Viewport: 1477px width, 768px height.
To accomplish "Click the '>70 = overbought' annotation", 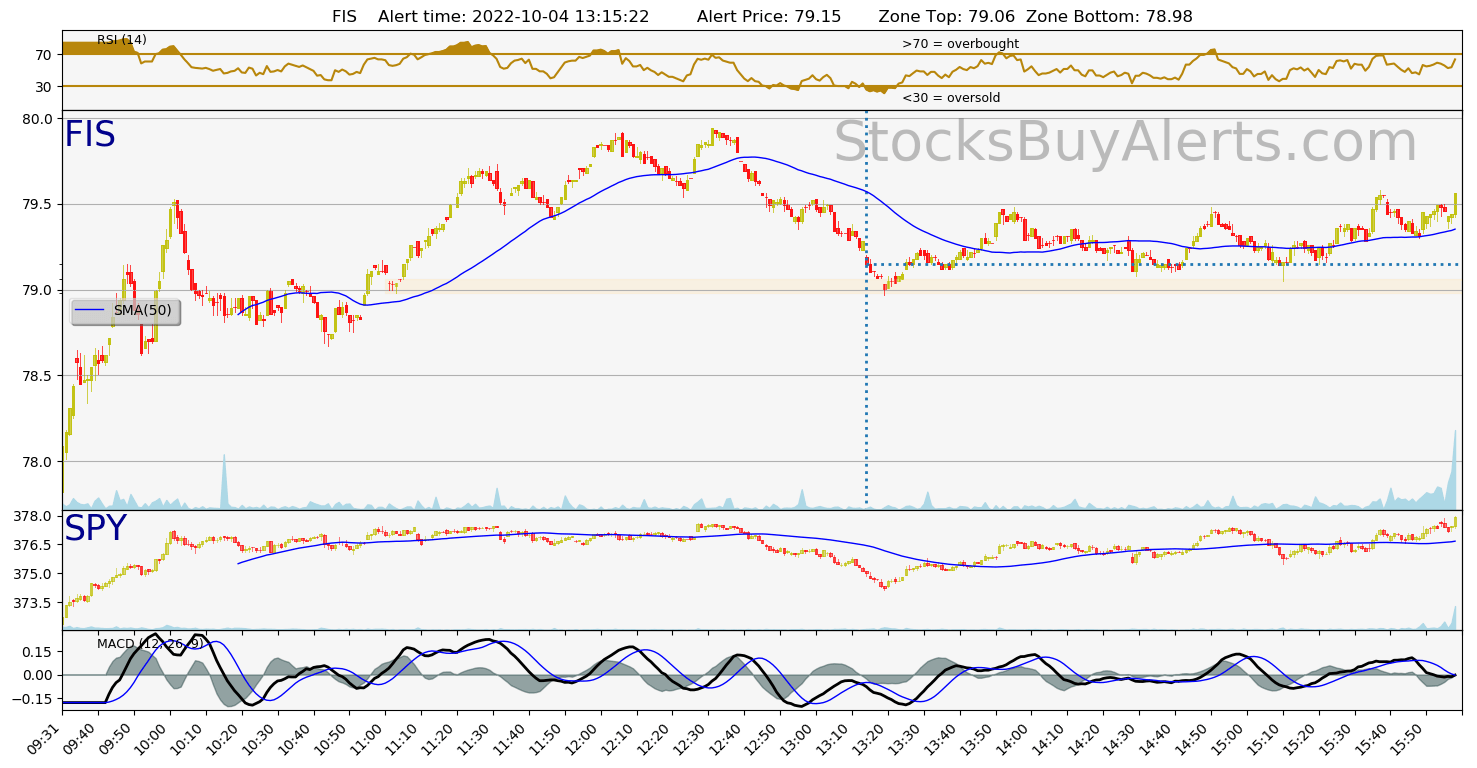I will [960, 44].
